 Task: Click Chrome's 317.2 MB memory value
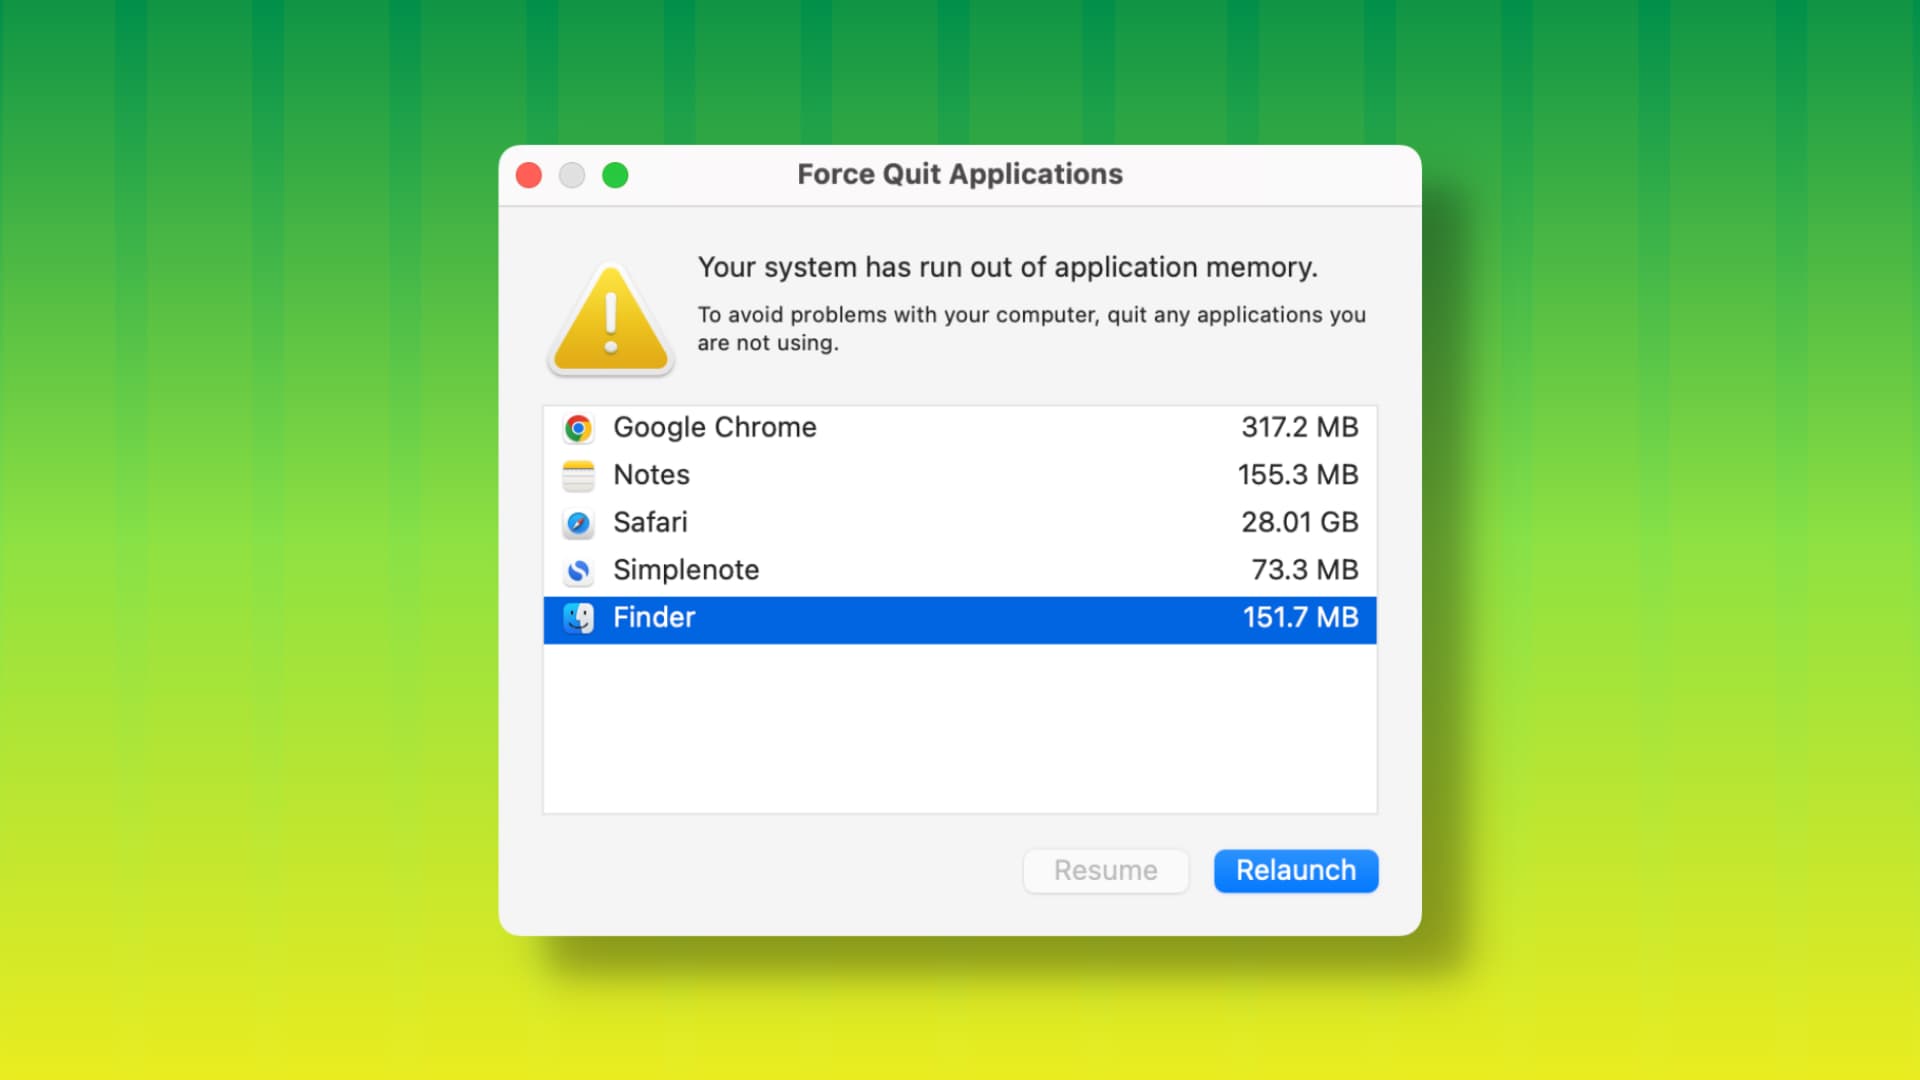click(1300, 427)
